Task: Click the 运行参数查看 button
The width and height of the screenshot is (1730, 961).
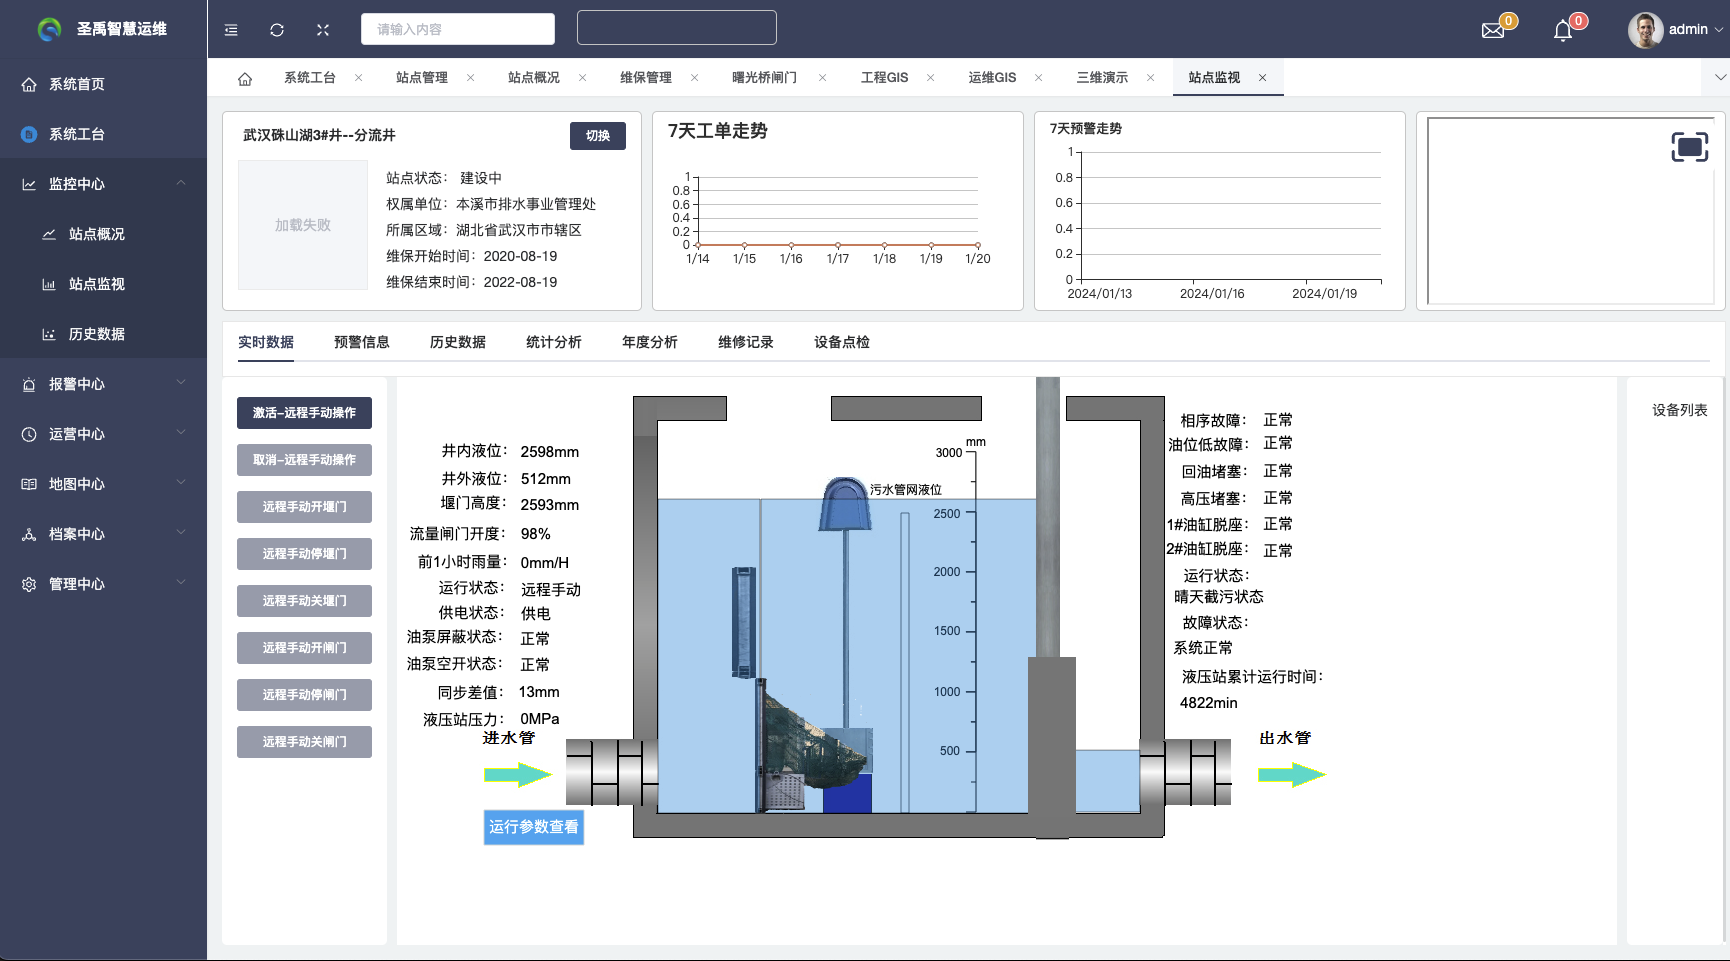Action: (533, 827)
